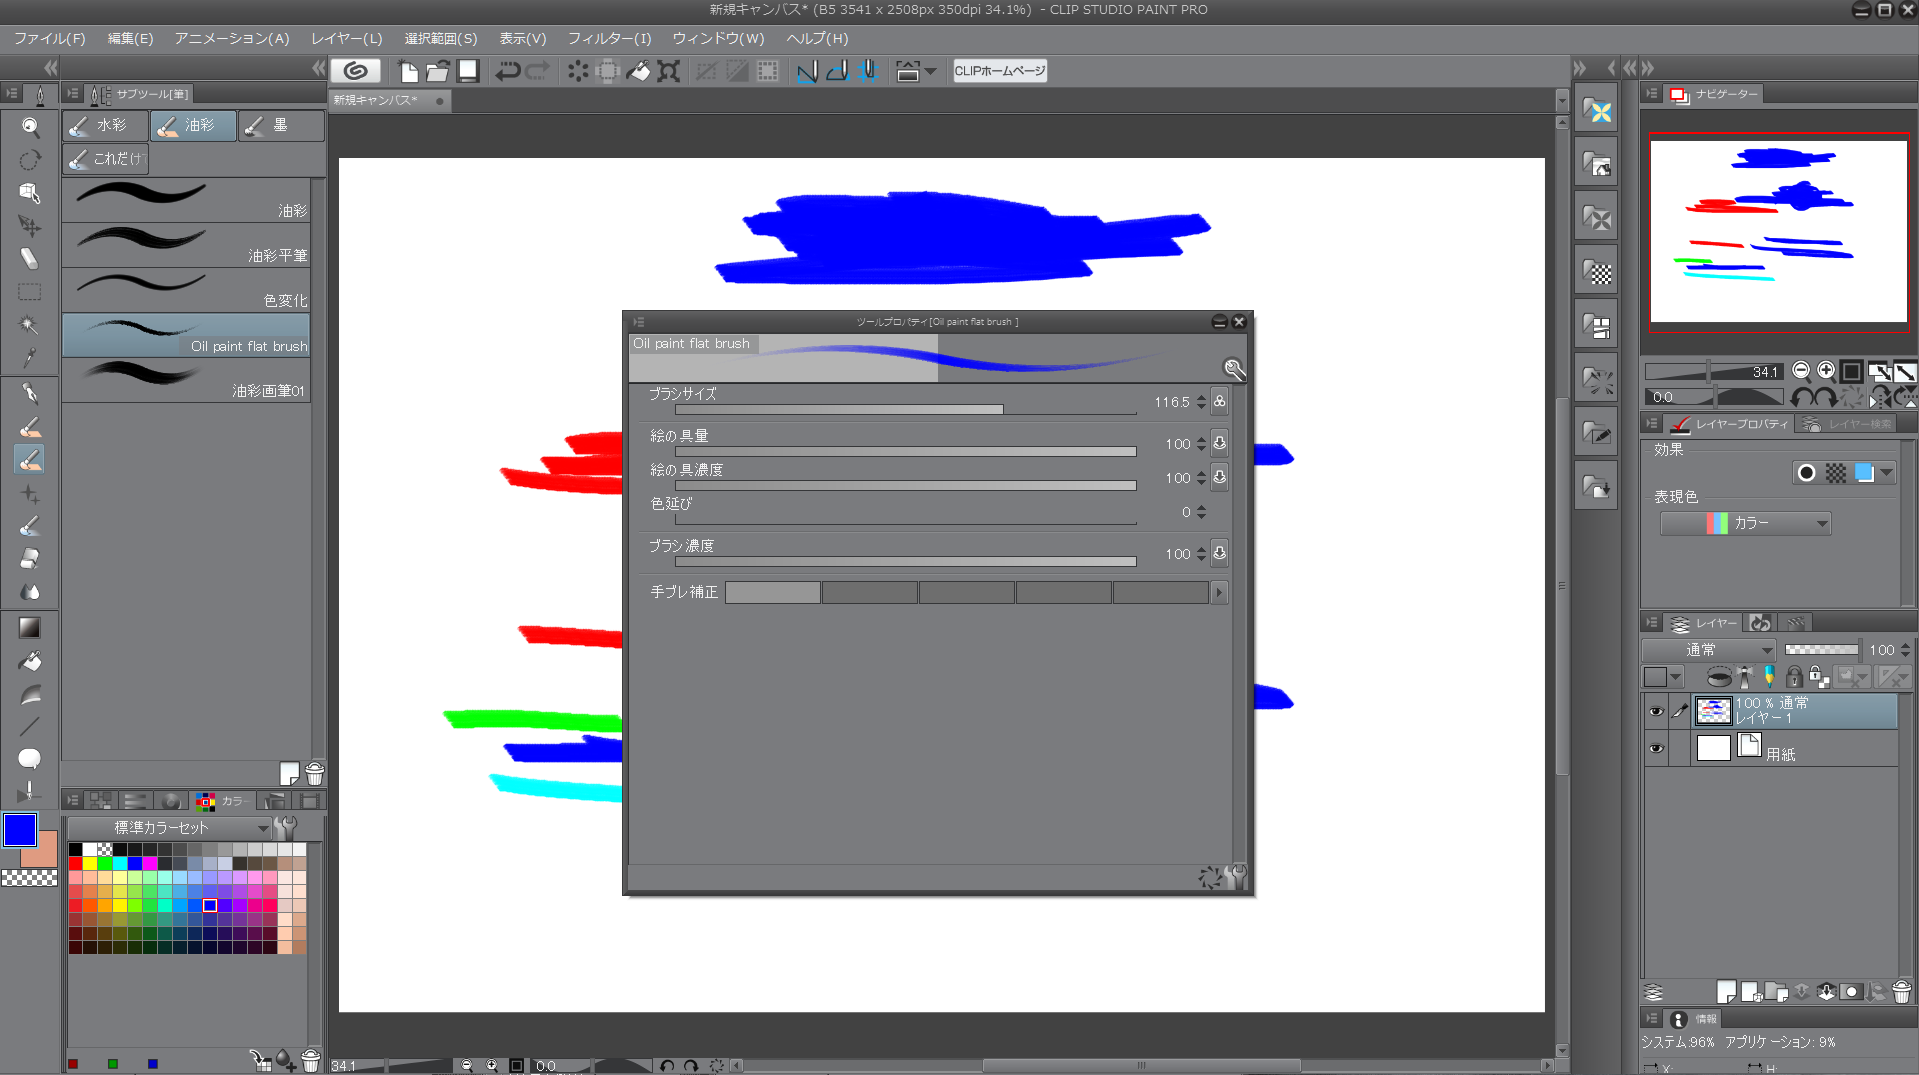Screen dimensions: 1919x1075
Task: Open the palette color dropdown in Layer panel
Action: pos(1662,677)
